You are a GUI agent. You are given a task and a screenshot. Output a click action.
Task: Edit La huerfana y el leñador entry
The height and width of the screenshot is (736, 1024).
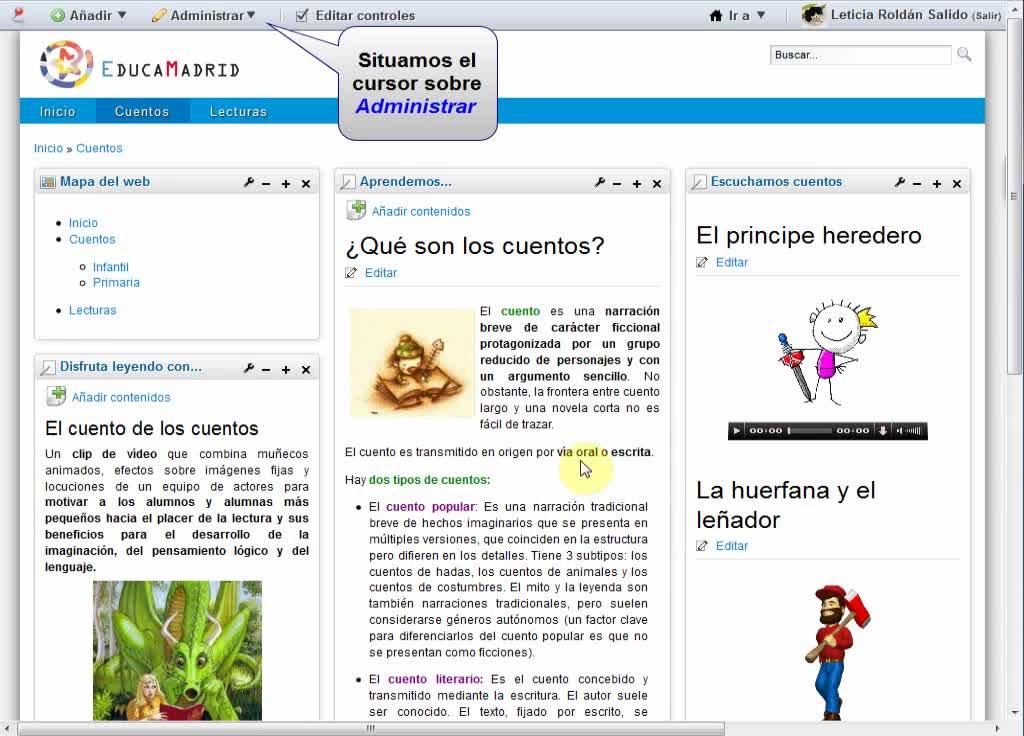(731, 546)
